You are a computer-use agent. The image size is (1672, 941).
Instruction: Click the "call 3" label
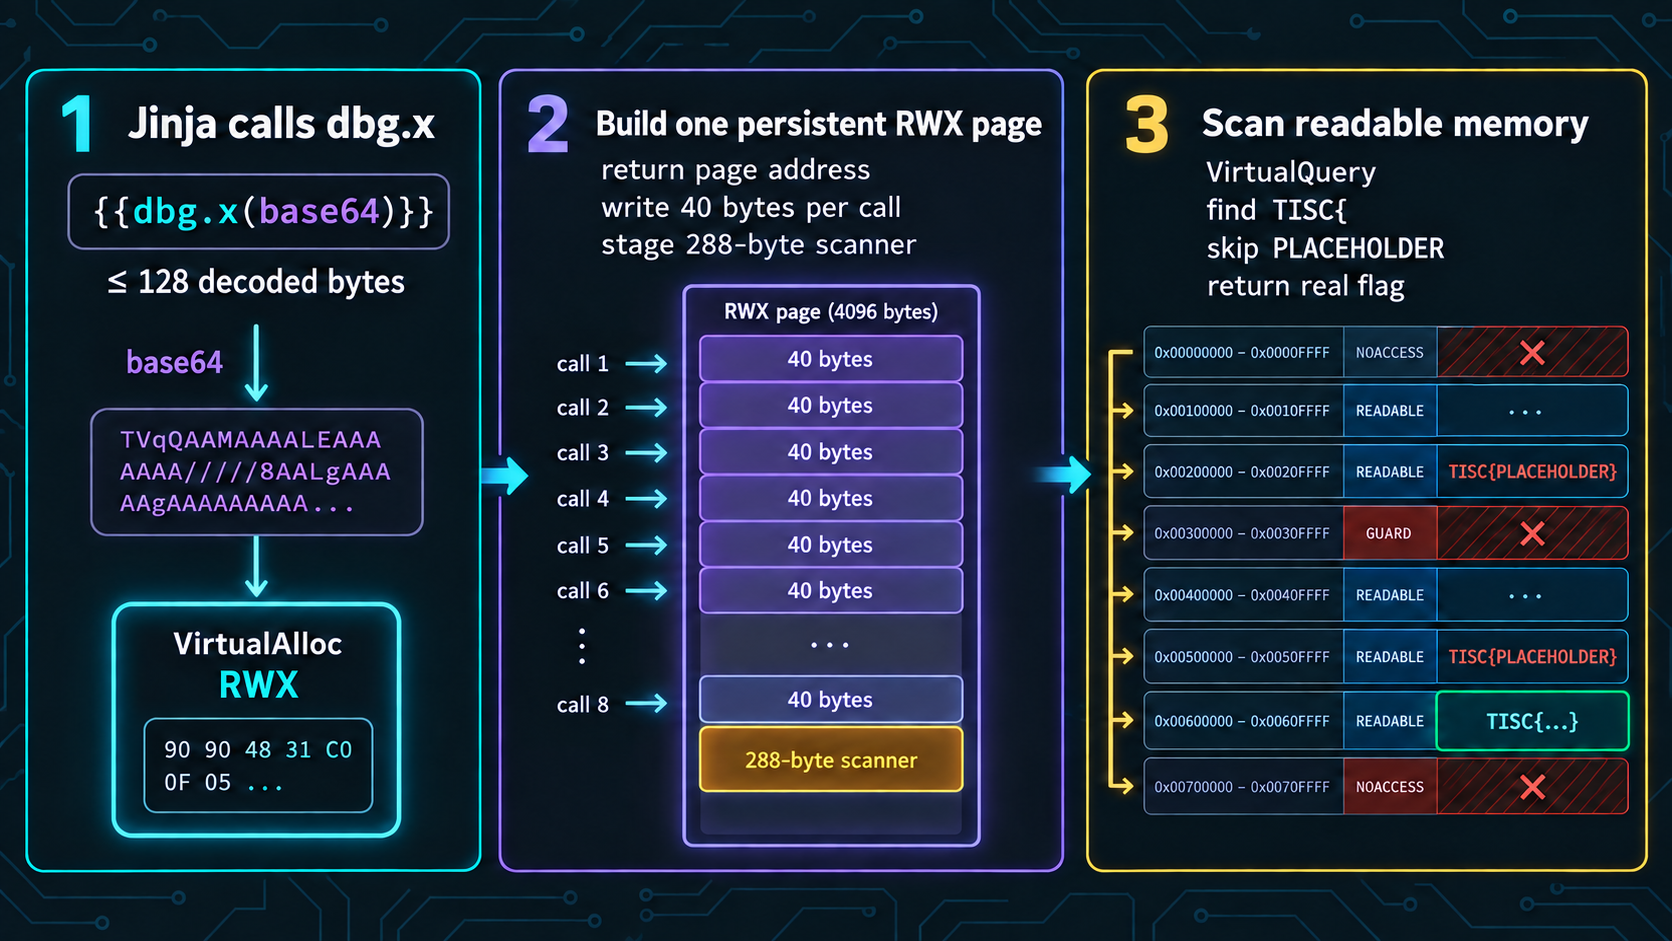click(582, 453)
